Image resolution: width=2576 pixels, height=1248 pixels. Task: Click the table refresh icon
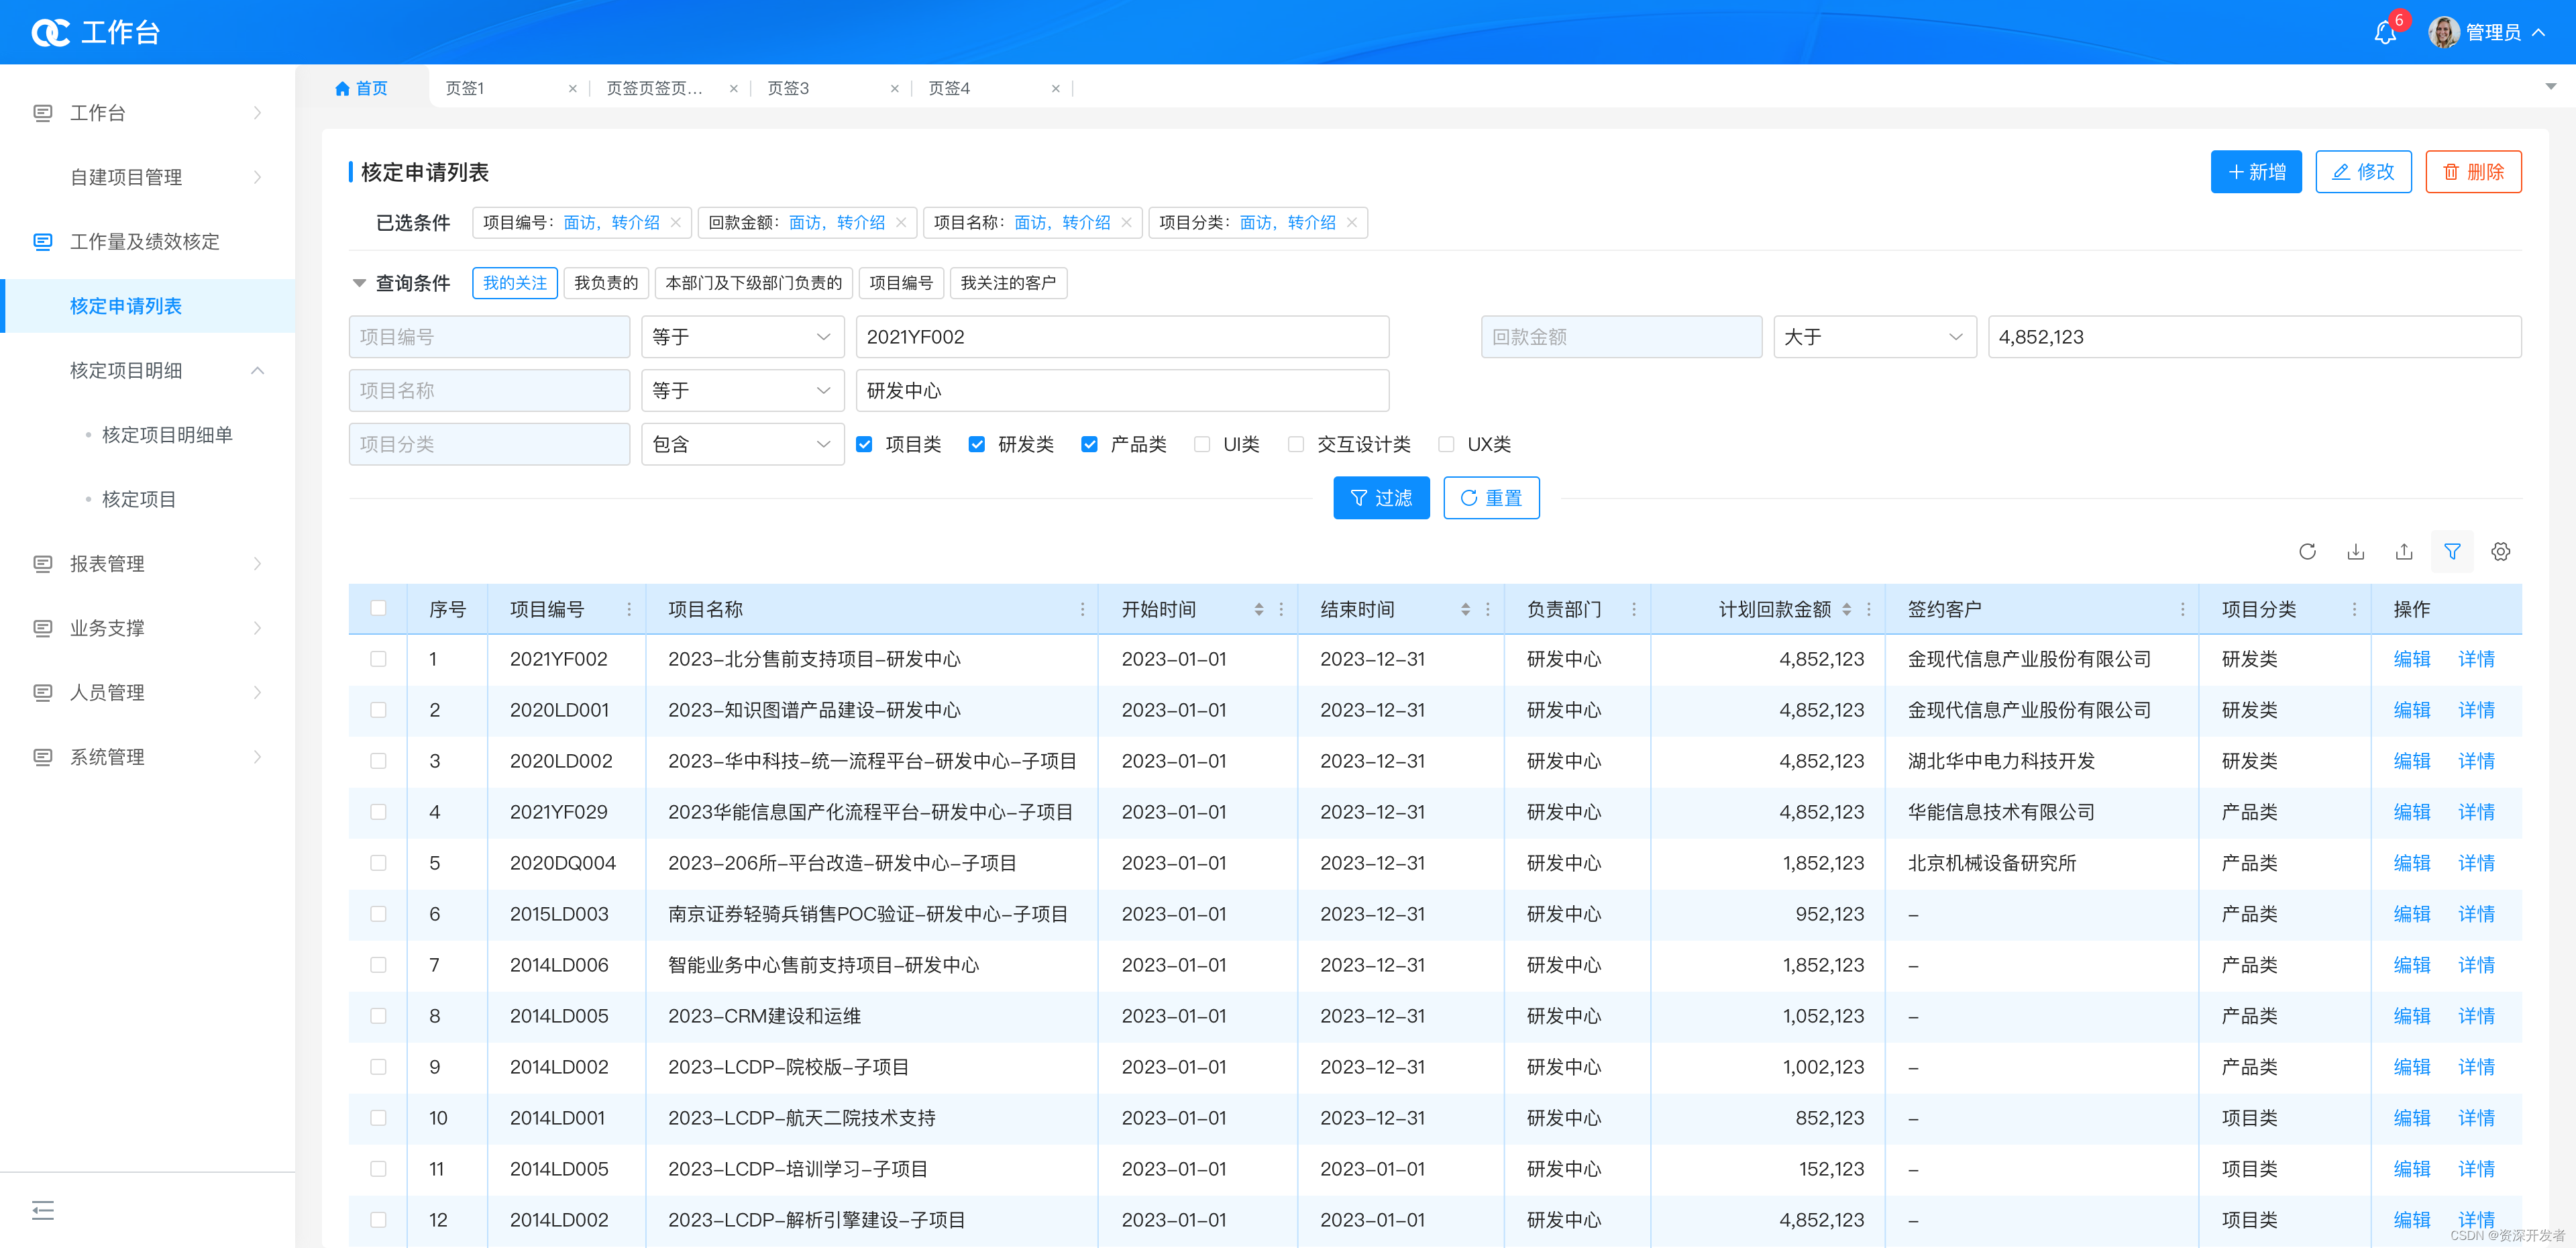pyautogui.click(x=2307, y=552)
